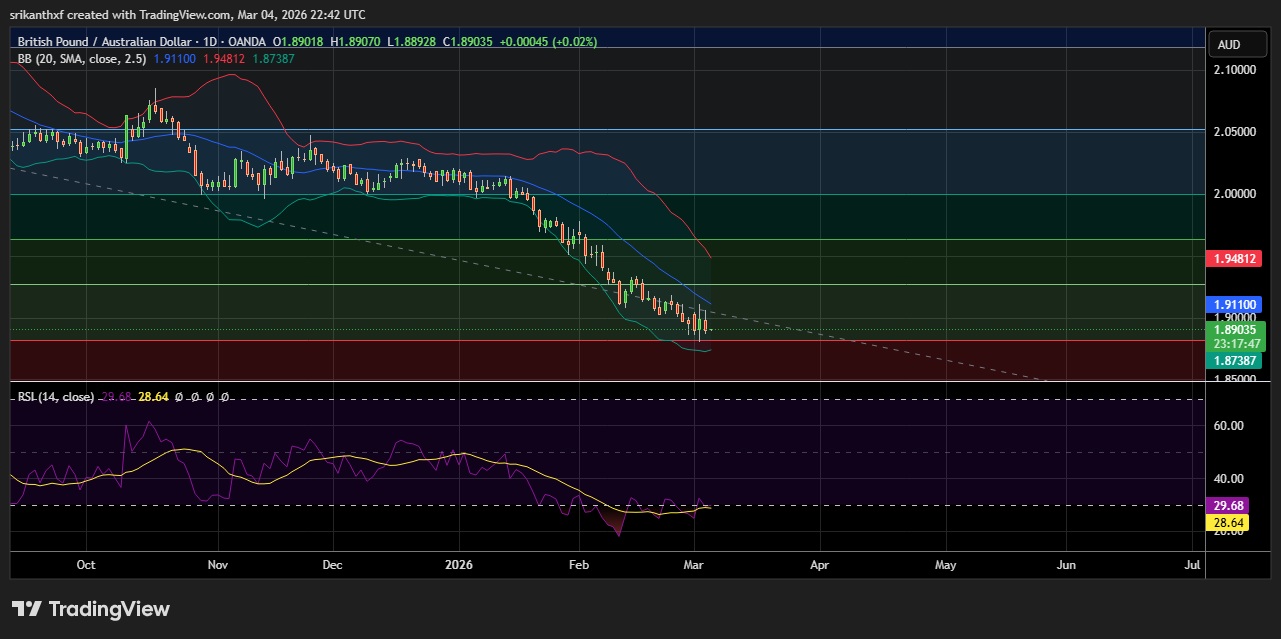Click the 2.10000 price axis label

1234,70
